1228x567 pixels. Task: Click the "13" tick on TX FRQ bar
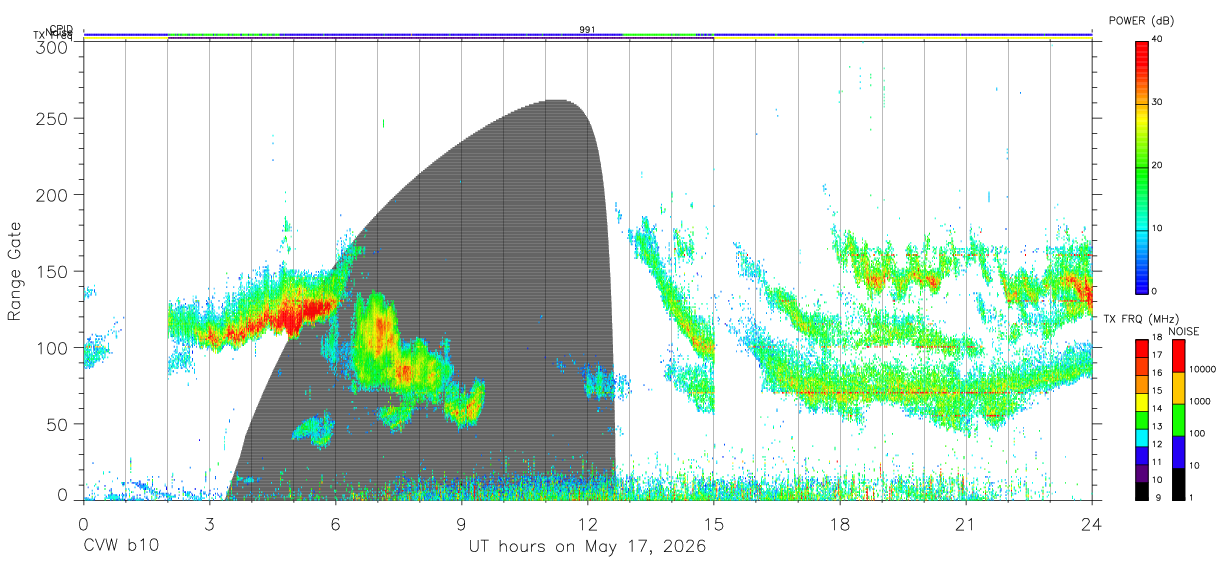pos(1156,428)
